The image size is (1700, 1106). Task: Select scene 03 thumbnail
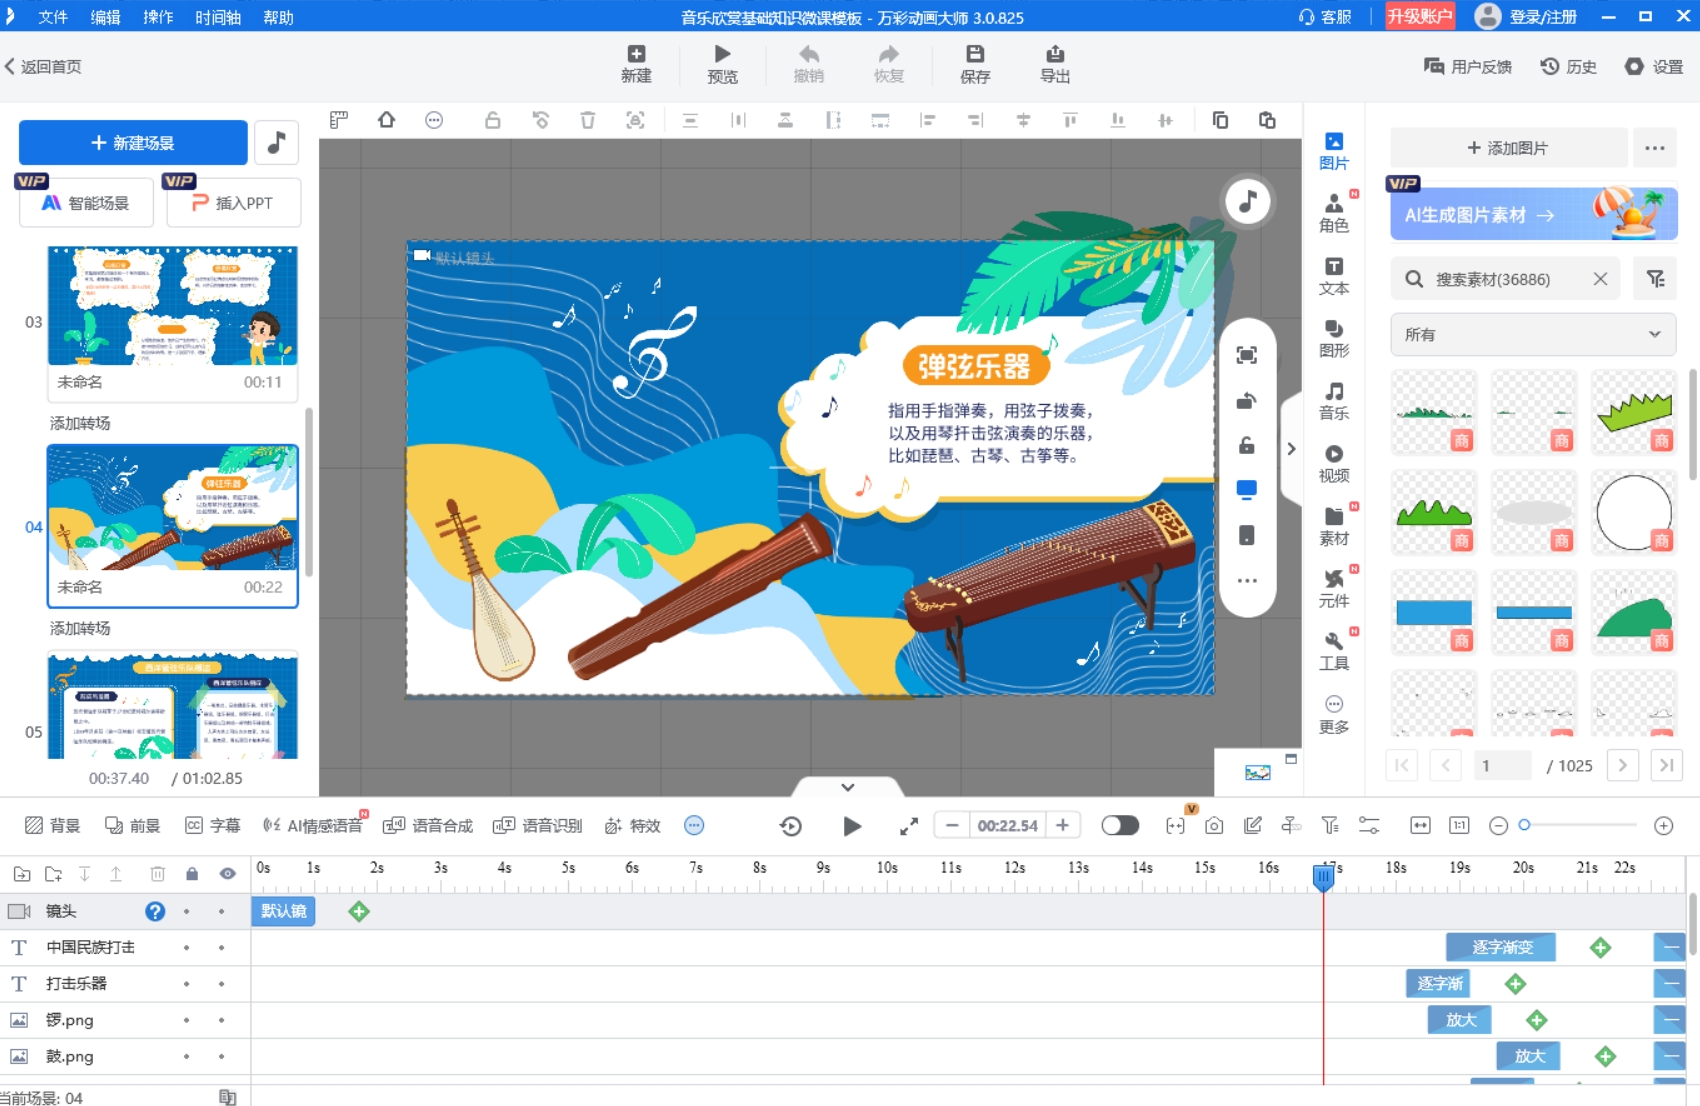[172, 307]
